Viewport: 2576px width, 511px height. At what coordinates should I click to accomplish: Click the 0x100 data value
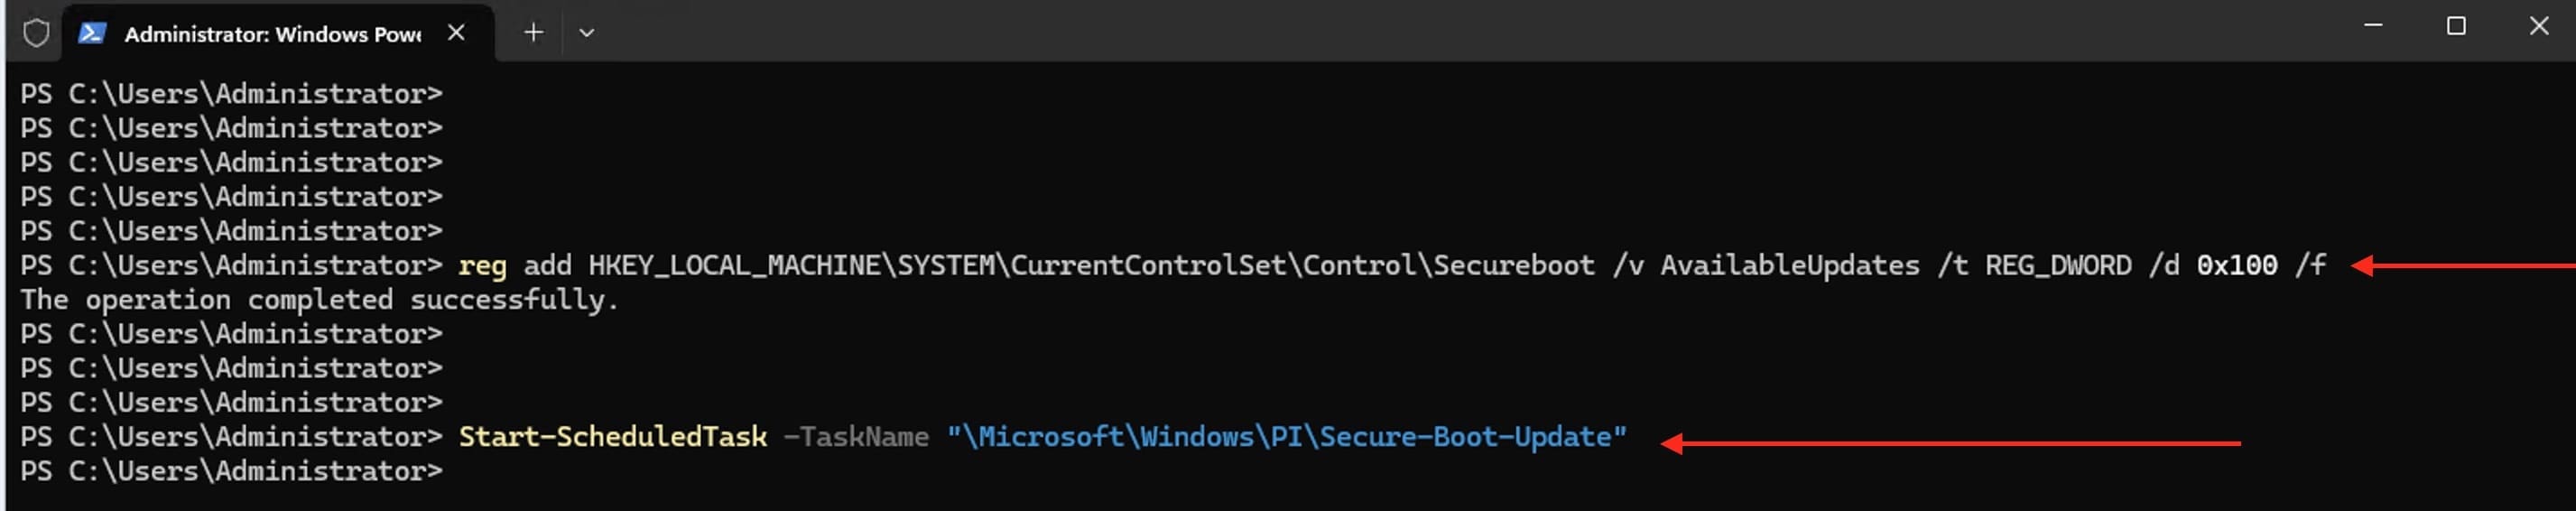2236,266
